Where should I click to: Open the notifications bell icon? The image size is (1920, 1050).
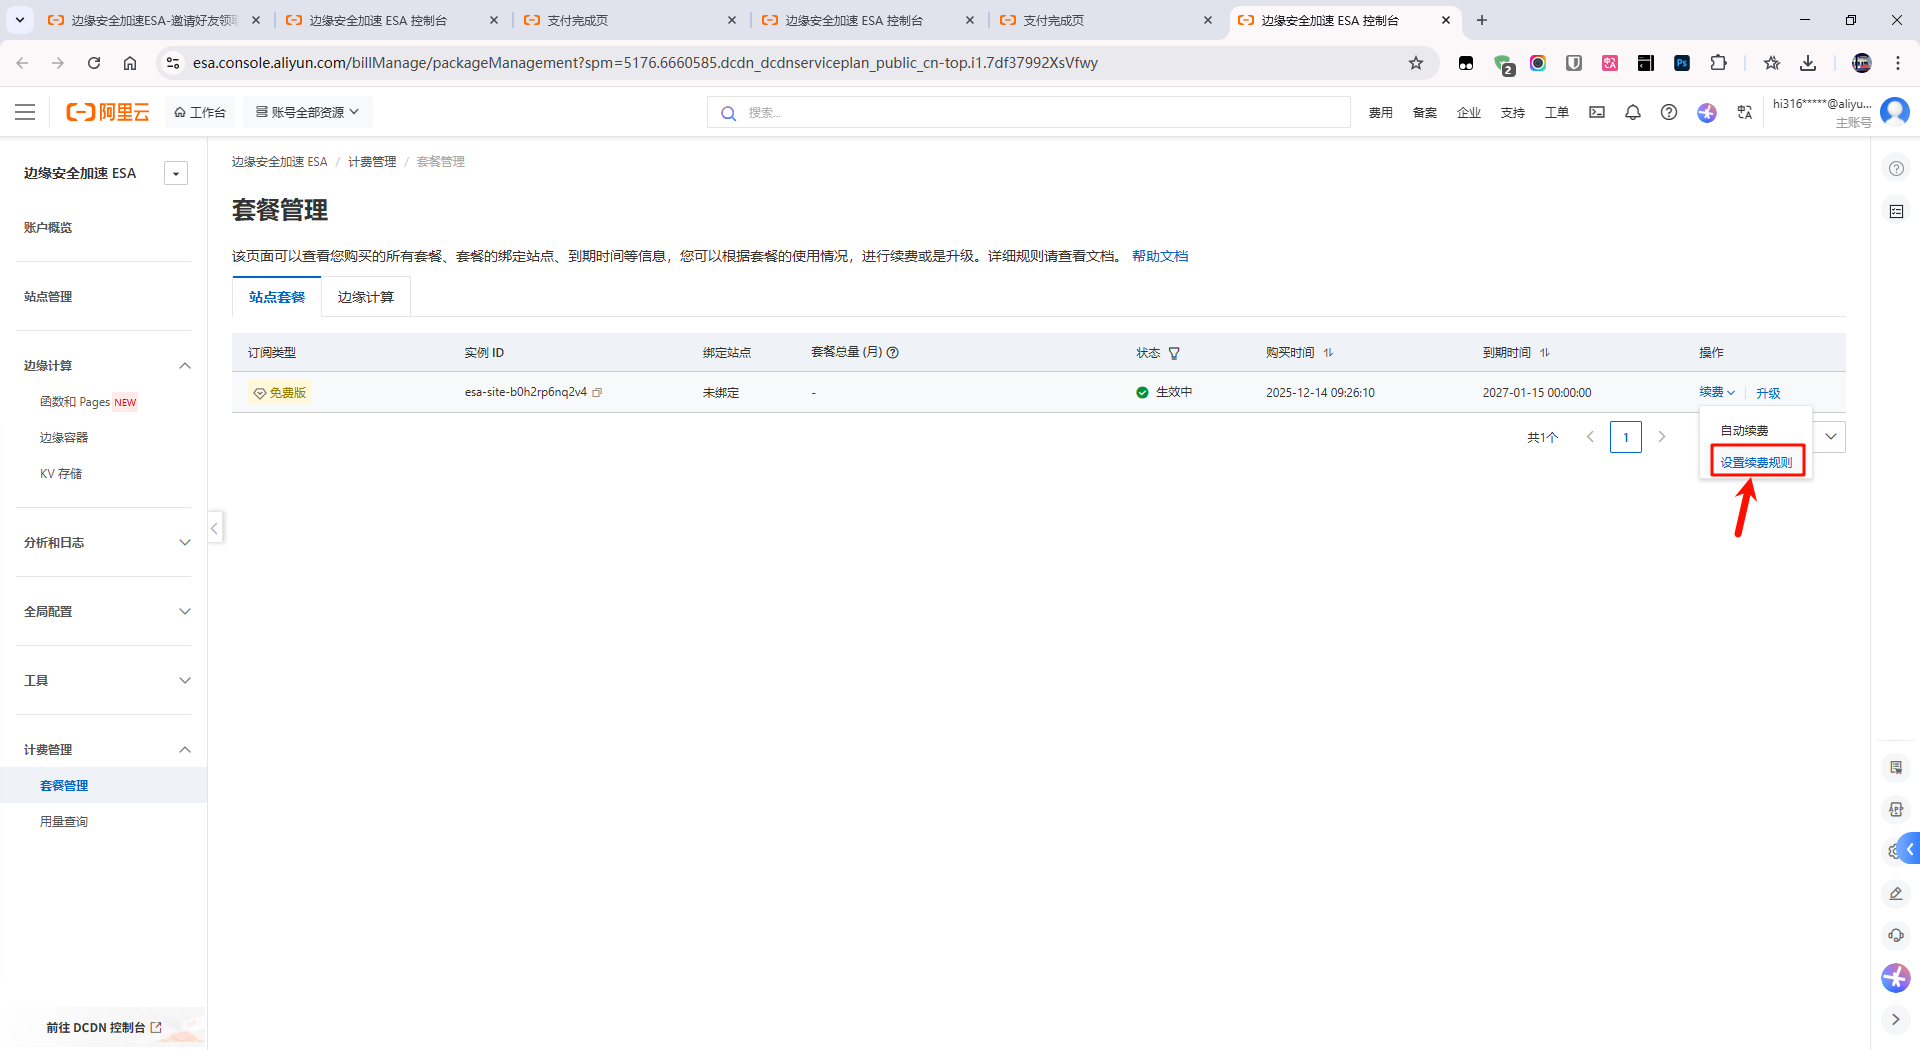[1633, 112]
